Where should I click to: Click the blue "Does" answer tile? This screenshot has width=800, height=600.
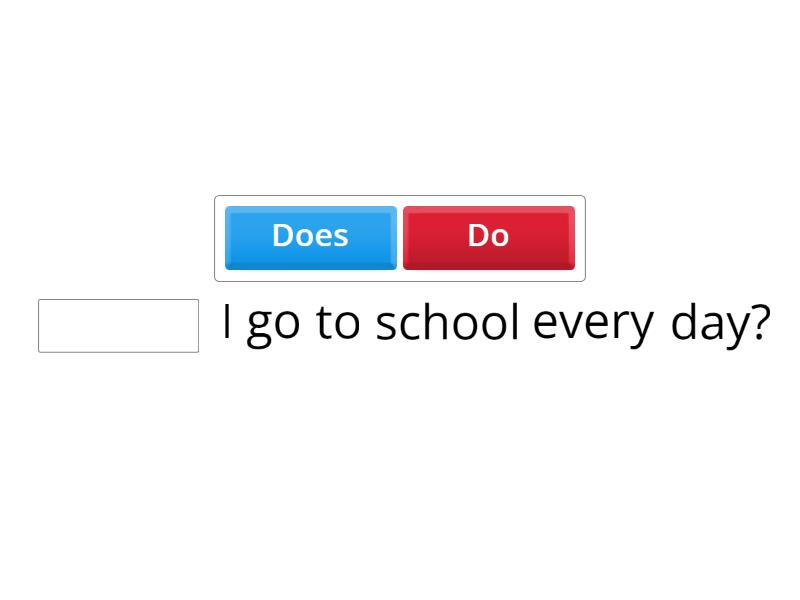click(310, 237)
